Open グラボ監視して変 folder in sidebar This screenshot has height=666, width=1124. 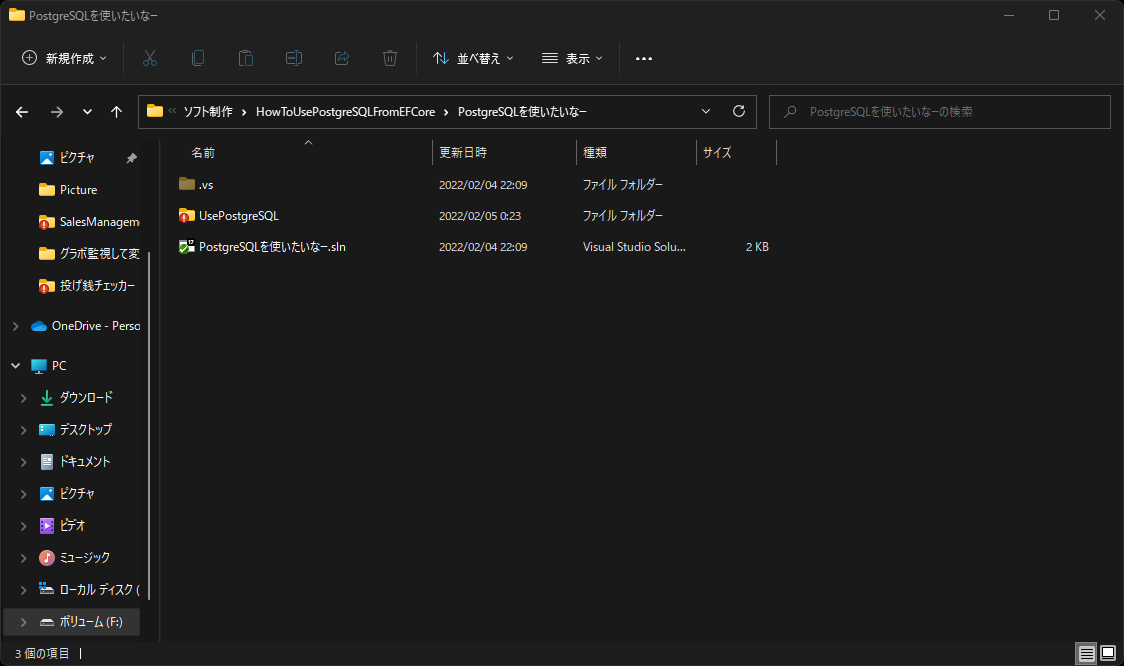pyautogui.click(x=90, y=254)
